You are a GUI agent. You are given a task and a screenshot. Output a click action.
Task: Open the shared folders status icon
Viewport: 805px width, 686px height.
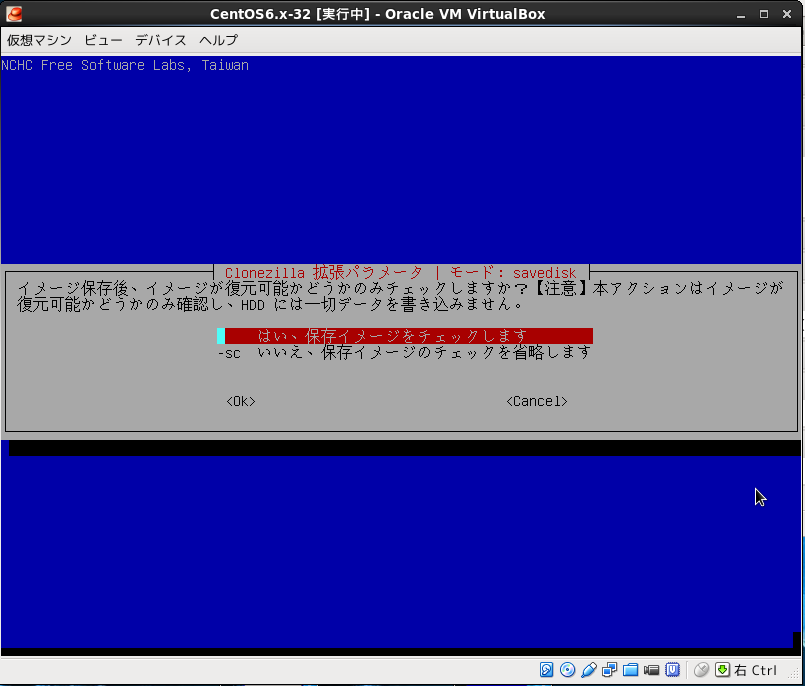[x=631, y=670]
